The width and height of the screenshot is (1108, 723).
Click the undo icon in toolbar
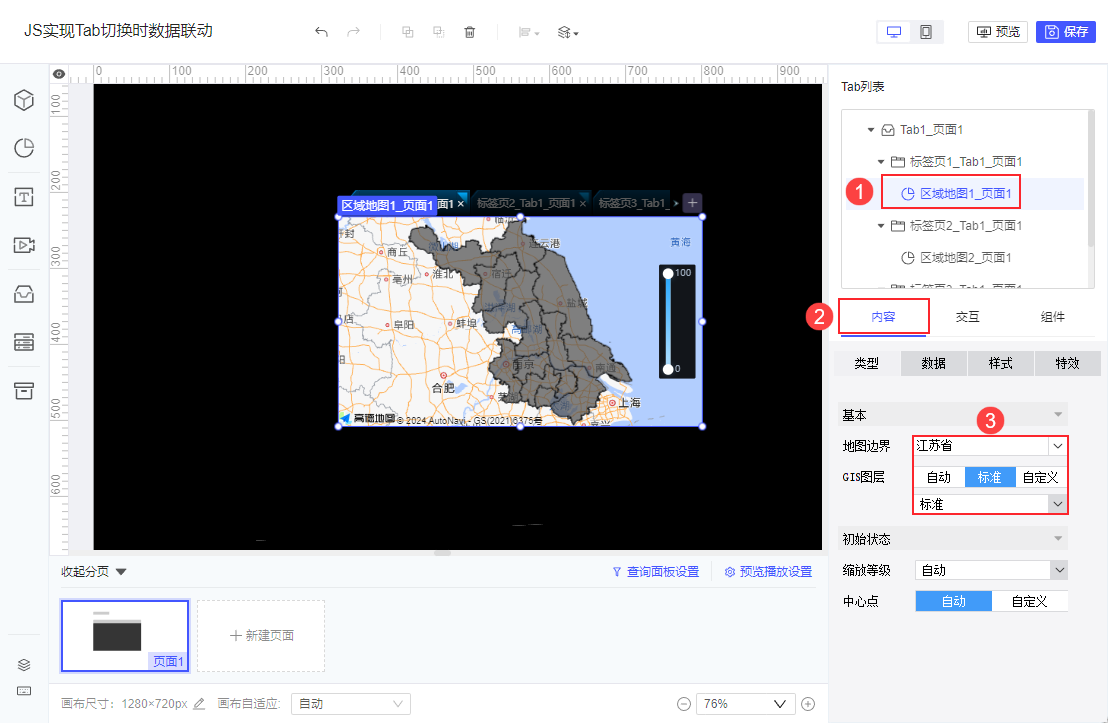pyautogui.click(x=321, y=31)
